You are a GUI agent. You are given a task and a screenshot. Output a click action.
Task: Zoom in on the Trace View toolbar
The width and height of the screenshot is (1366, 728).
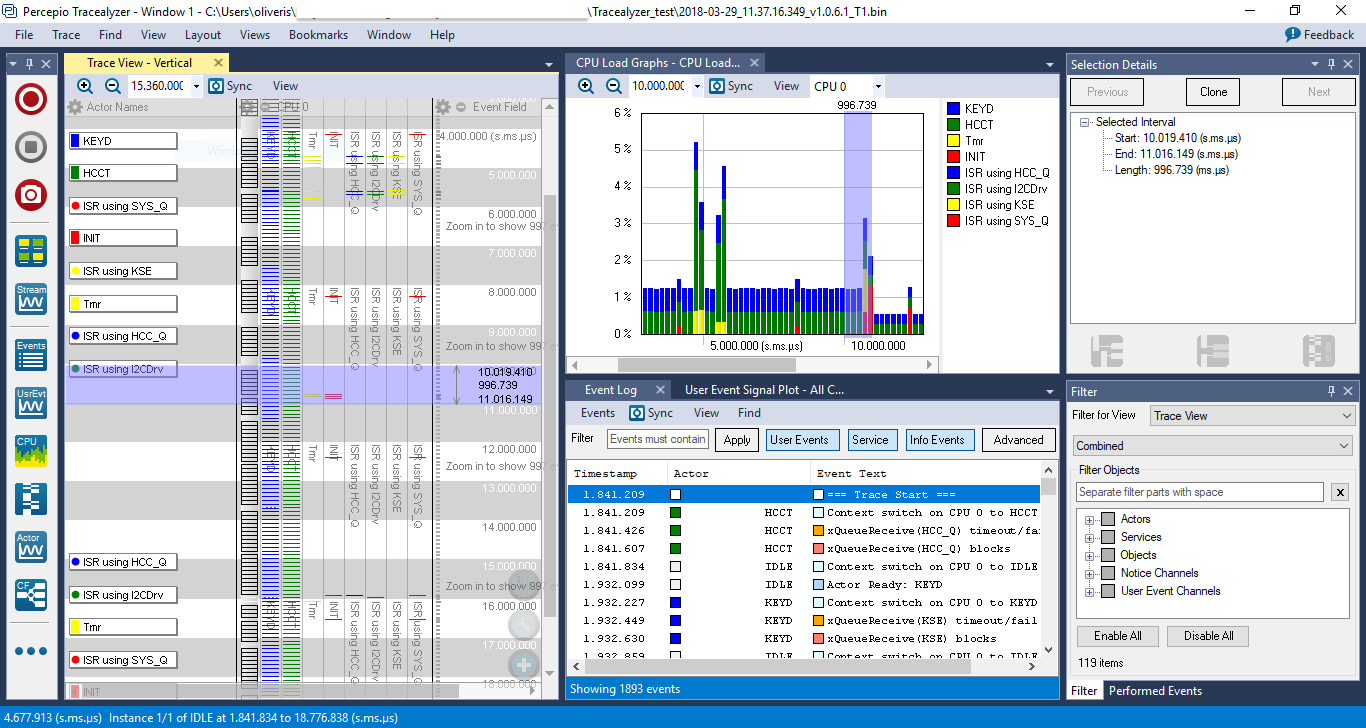(x=85, y=86)
